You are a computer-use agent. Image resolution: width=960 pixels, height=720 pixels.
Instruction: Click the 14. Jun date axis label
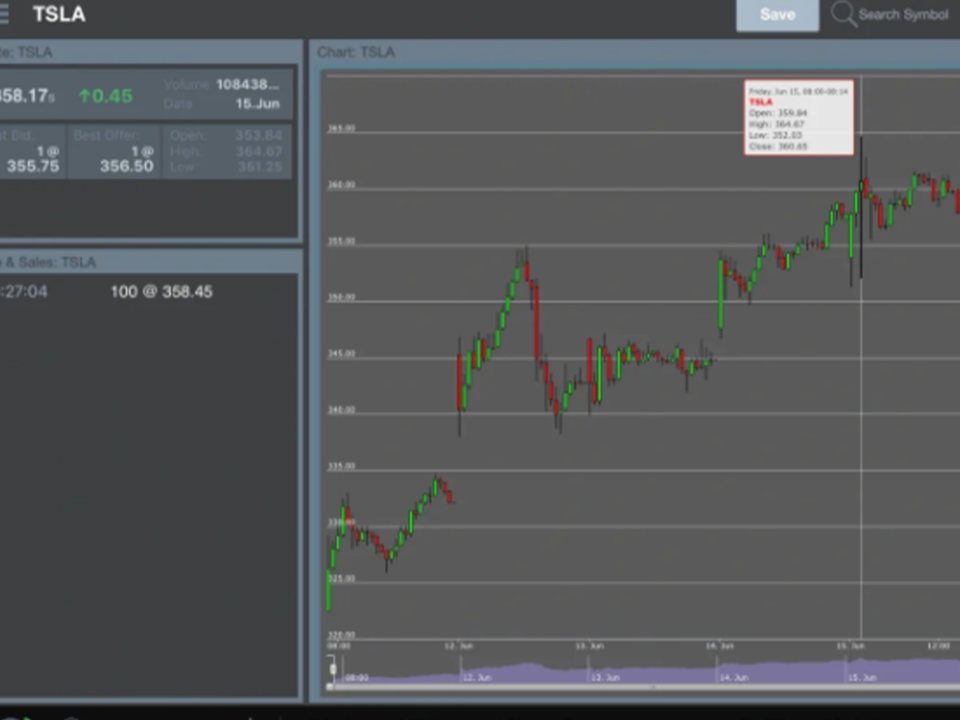coord(719,646)
